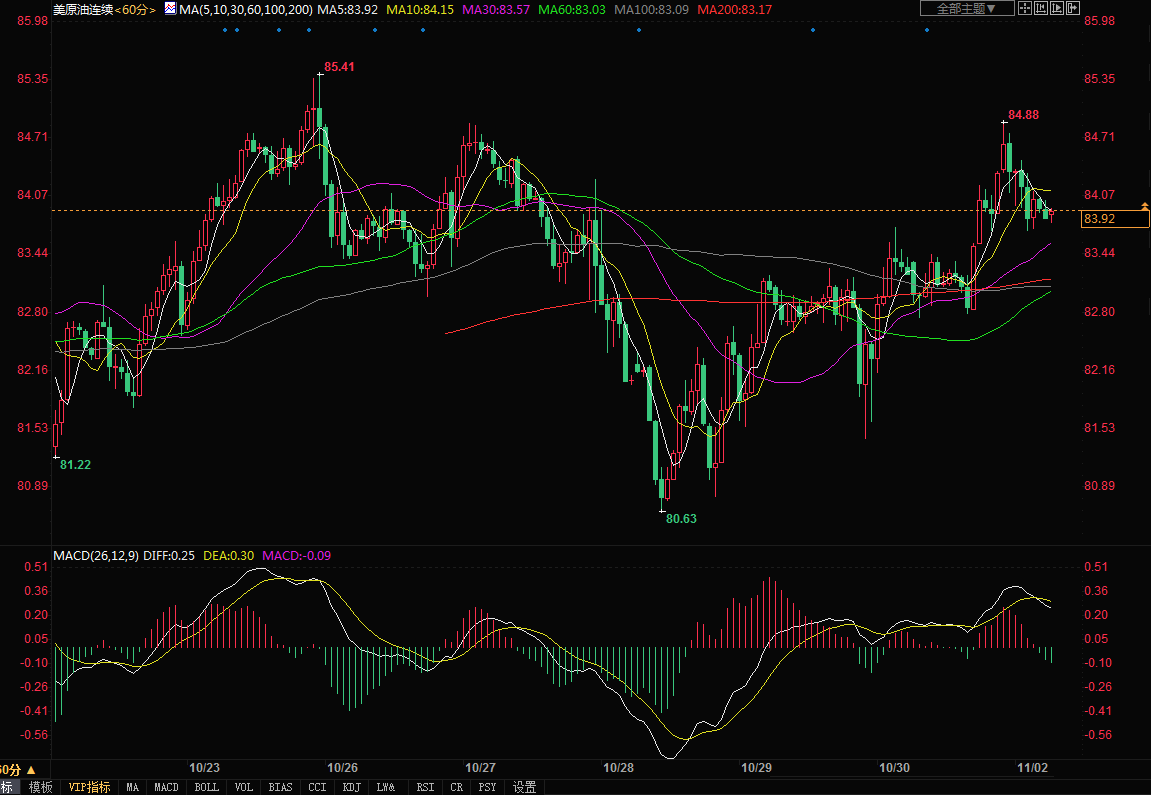
Task: Switch to the MACD indicator tab
Action: pyautogui.click(x=166, y=787)
